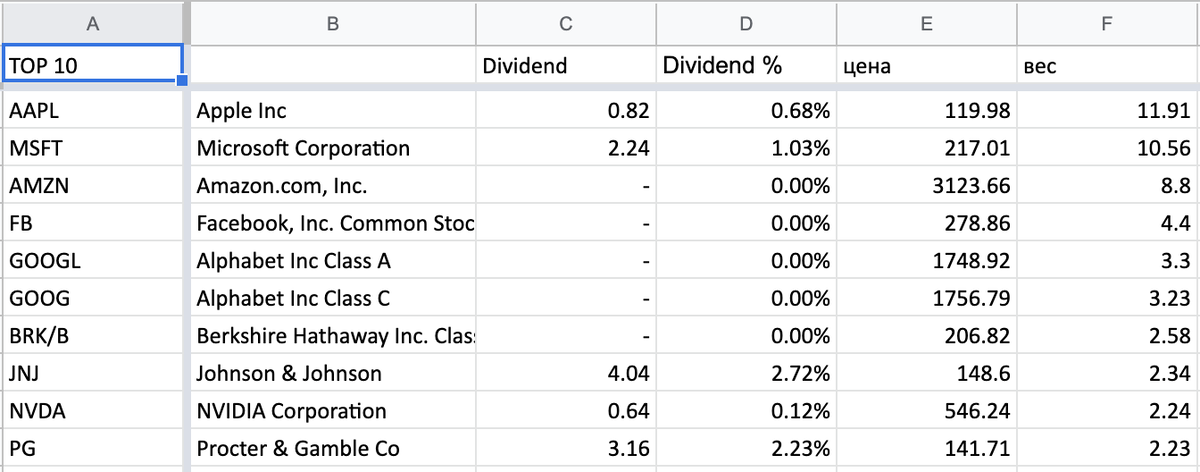The image size is (1200, 472).
Task: Click the TOP 10 cell
Action: point(92,65)
